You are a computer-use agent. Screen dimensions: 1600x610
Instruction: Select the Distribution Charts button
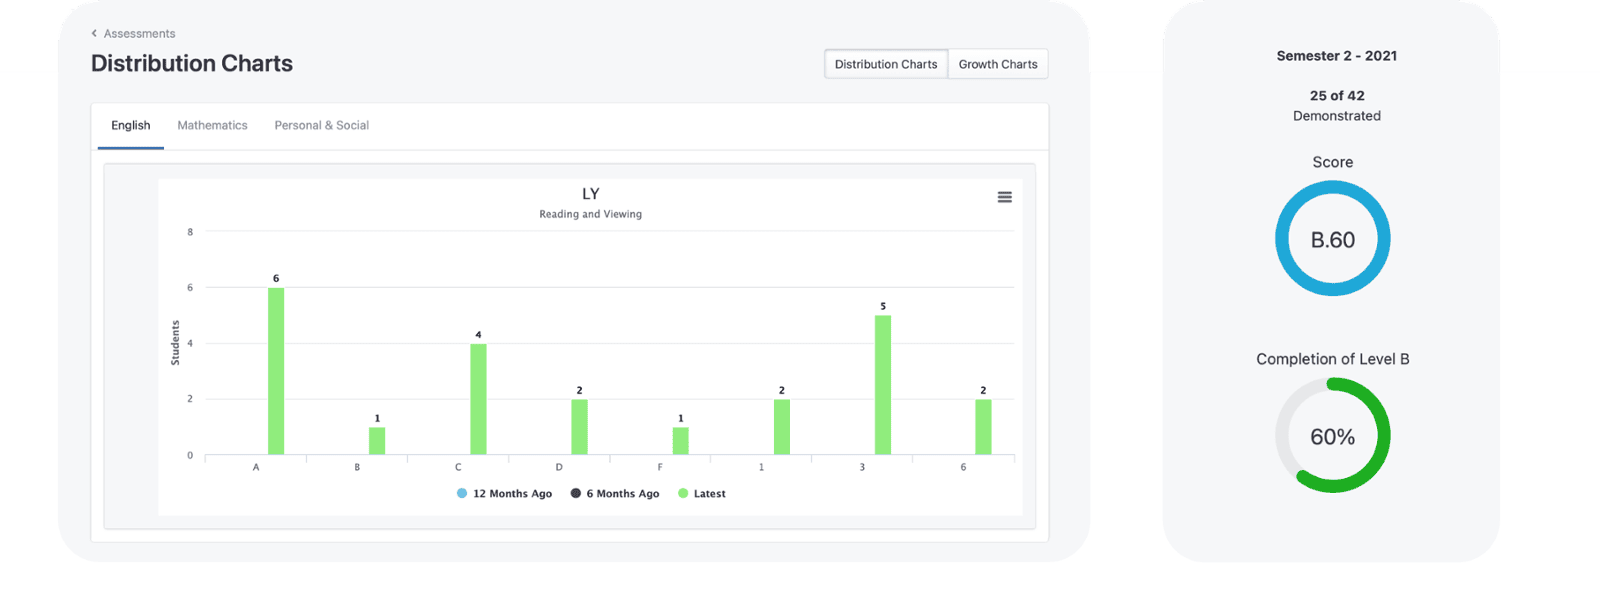click(885, 64)
